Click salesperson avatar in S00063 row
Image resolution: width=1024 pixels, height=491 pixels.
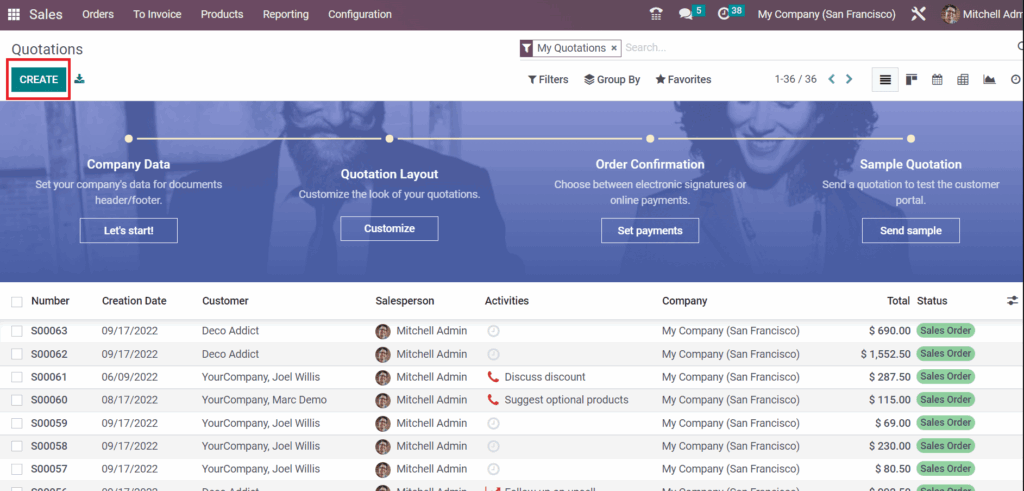click(383, 331)
